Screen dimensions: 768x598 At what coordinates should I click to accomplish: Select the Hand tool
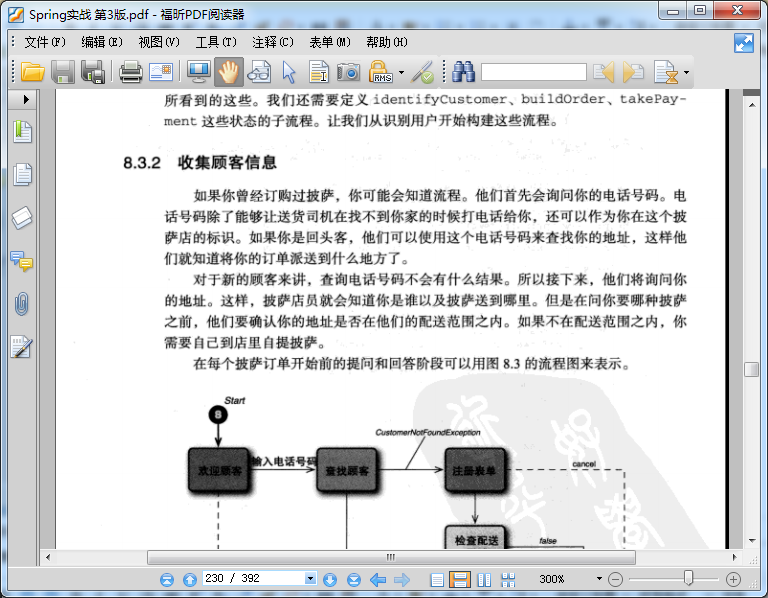228,72
